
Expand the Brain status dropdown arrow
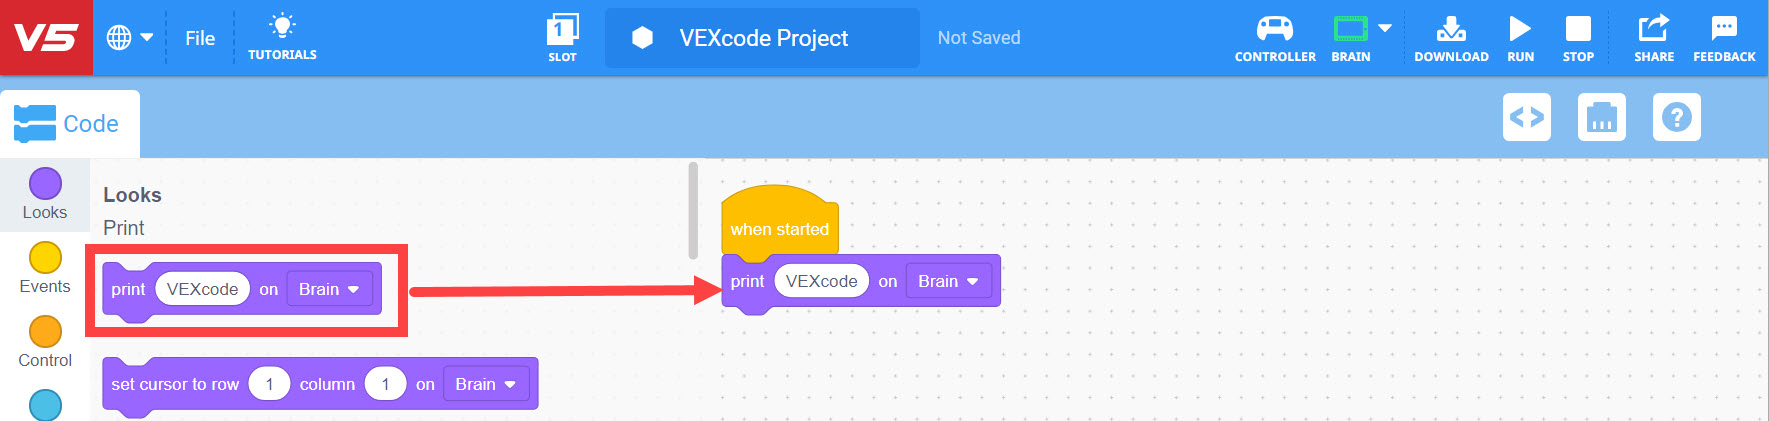coord(1385,28)
